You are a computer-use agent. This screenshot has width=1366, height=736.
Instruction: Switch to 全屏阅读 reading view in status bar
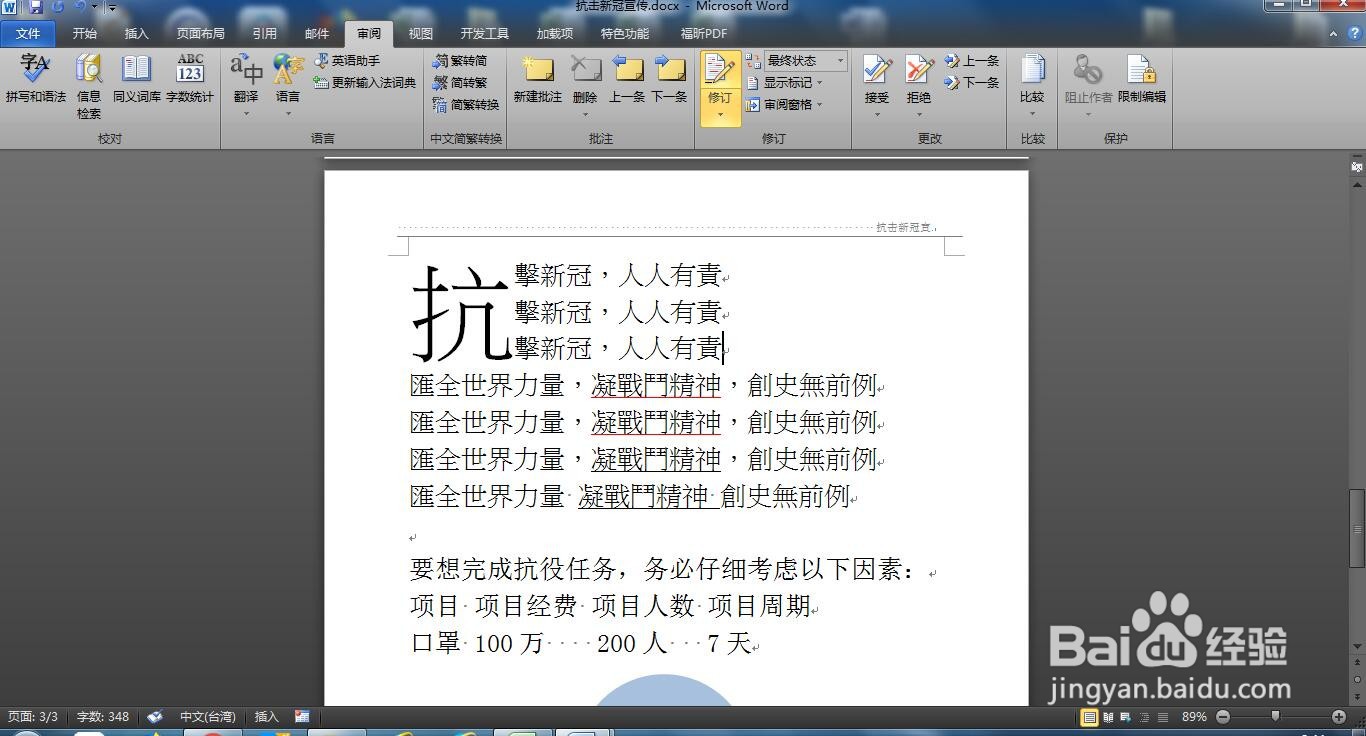pos(1108,717)
